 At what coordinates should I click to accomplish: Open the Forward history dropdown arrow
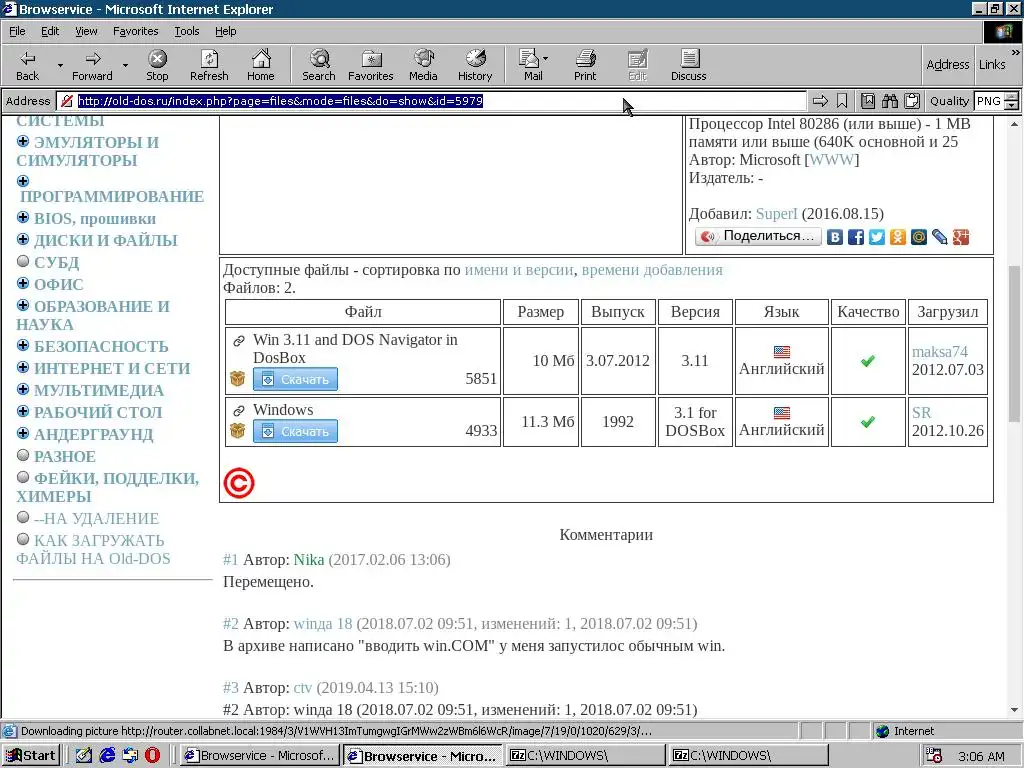coord(125,65)
